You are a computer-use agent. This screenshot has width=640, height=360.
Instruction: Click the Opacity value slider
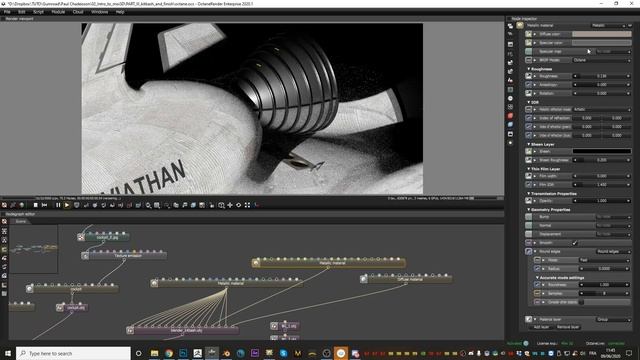[602, 201]
